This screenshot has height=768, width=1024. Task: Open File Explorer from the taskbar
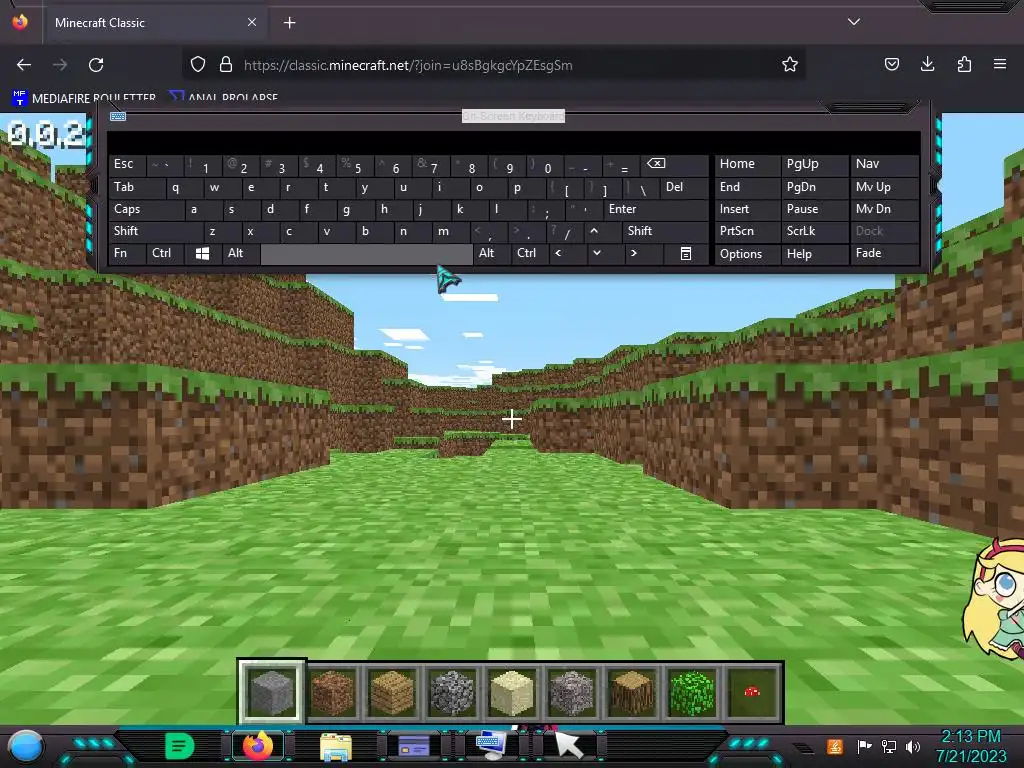point(336,747)
